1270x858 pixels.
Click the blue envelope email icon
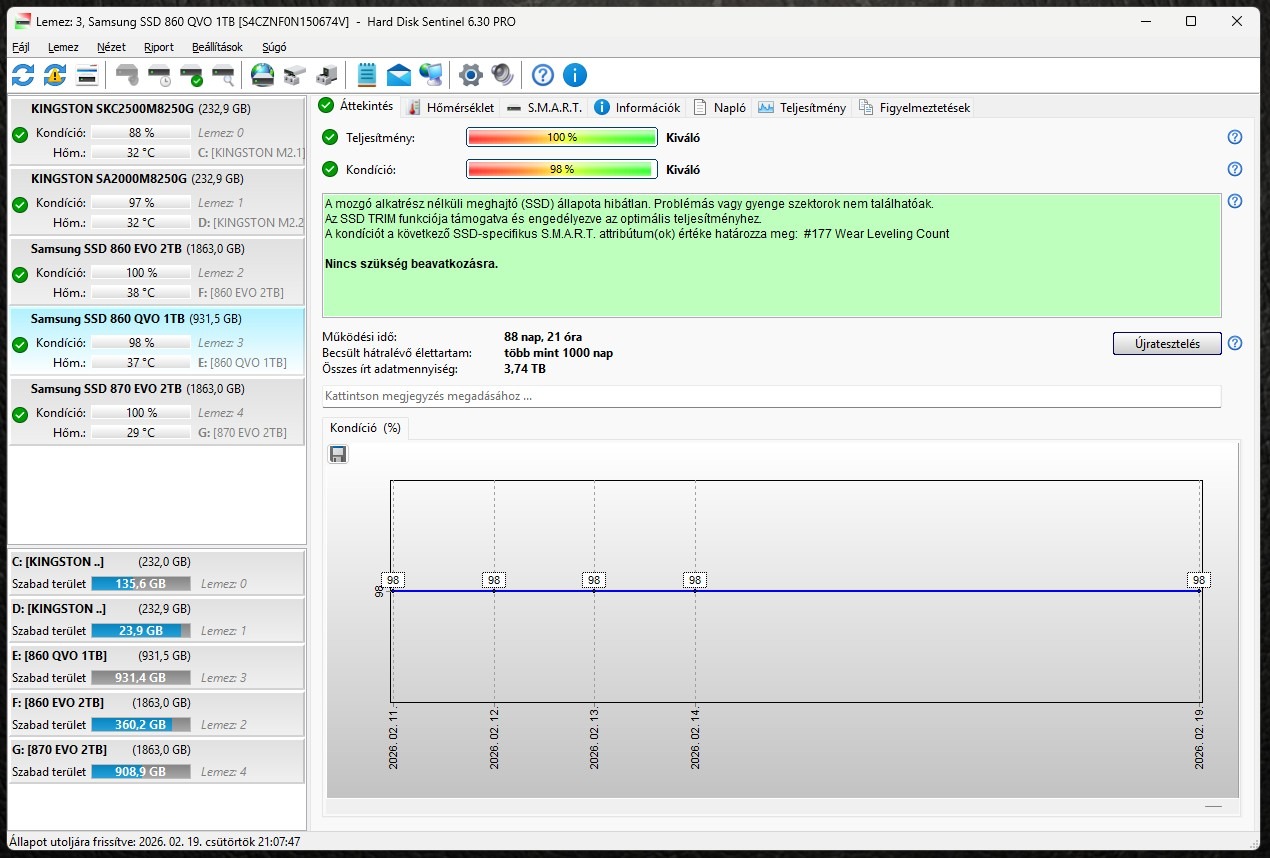click(399, 75)
